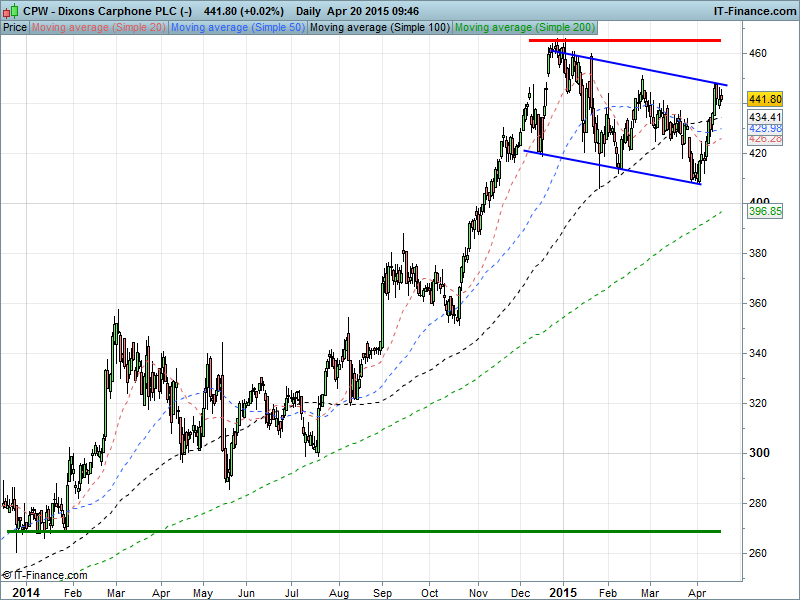800x600 pixels.
Task: Click the Daily timeframe label
Action: point(315,10)
